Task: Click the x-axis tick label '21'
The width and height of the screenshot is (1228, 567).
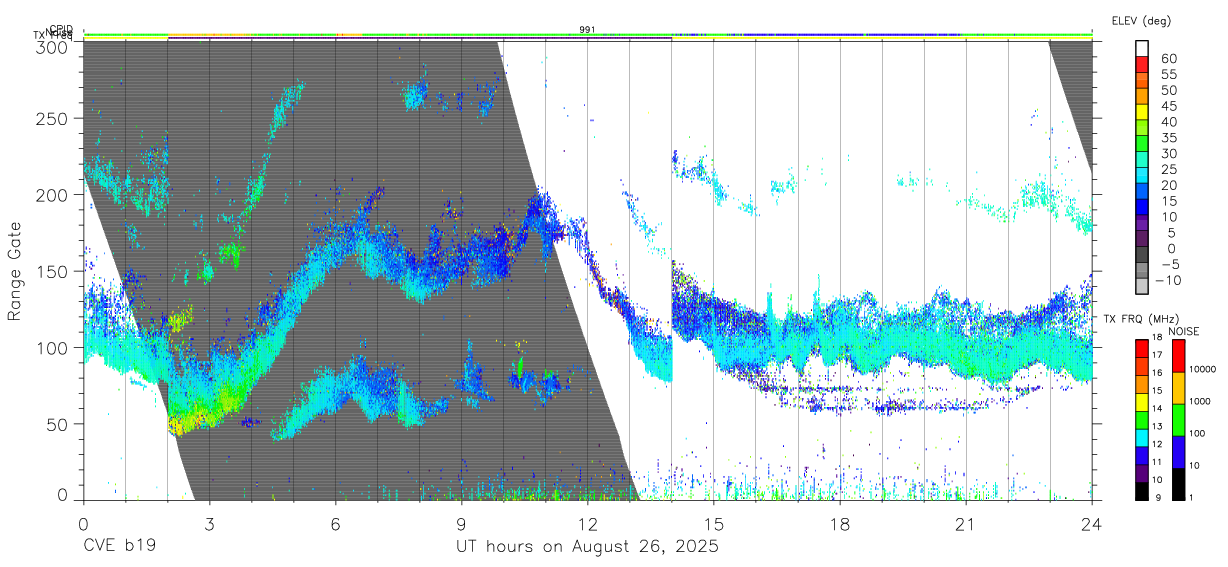Action: pyautogui.click(x=965, y=523)
